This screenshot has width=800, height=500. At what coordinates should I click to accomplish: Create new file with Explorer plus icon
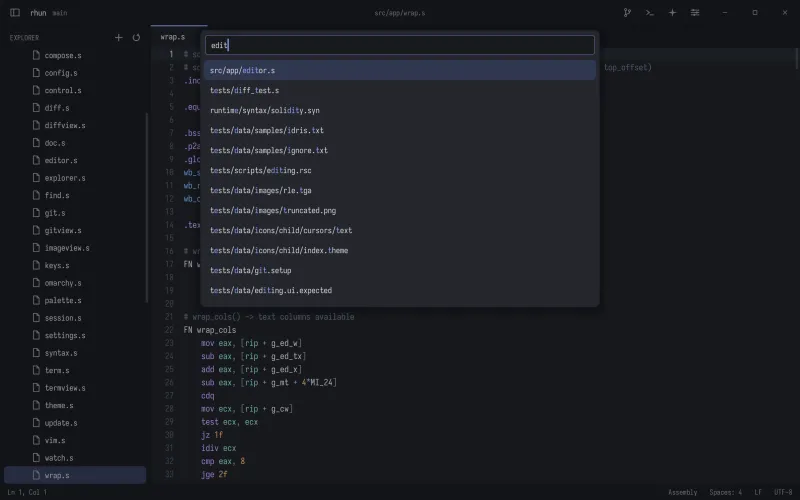point(118,37)
